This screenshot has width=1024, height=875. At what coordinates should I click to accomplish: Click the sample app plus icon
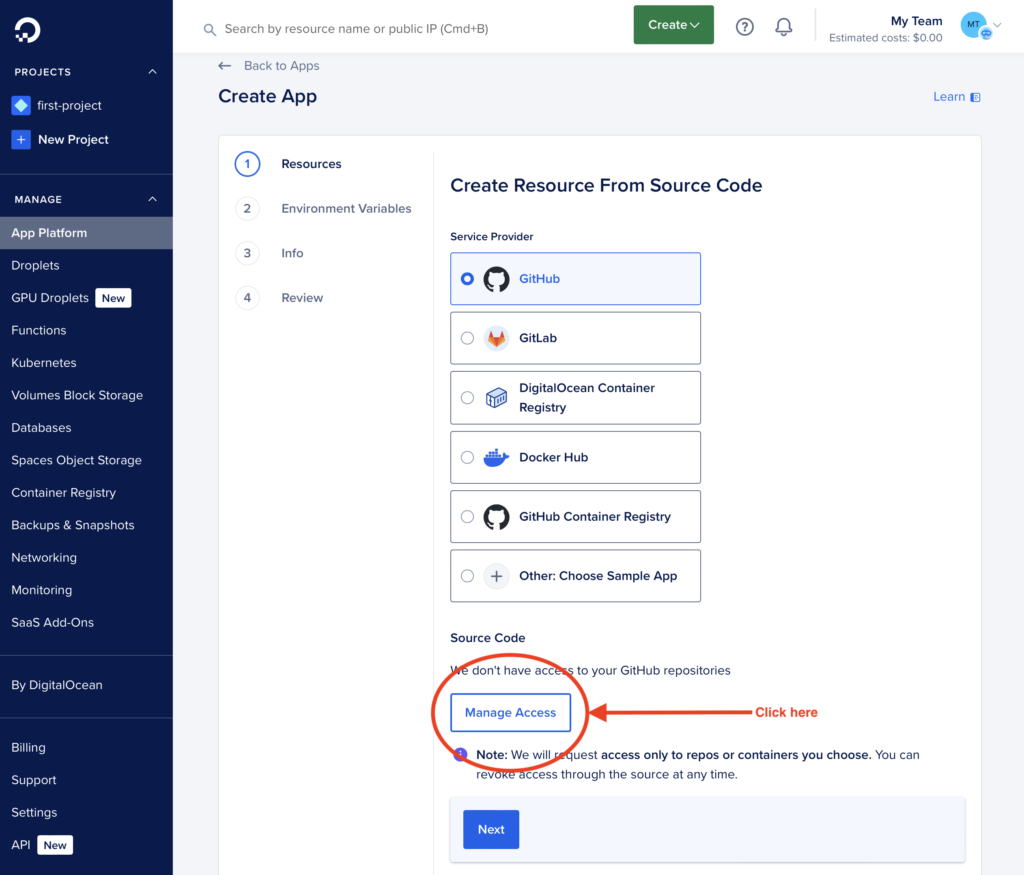[x=496, y=576]
